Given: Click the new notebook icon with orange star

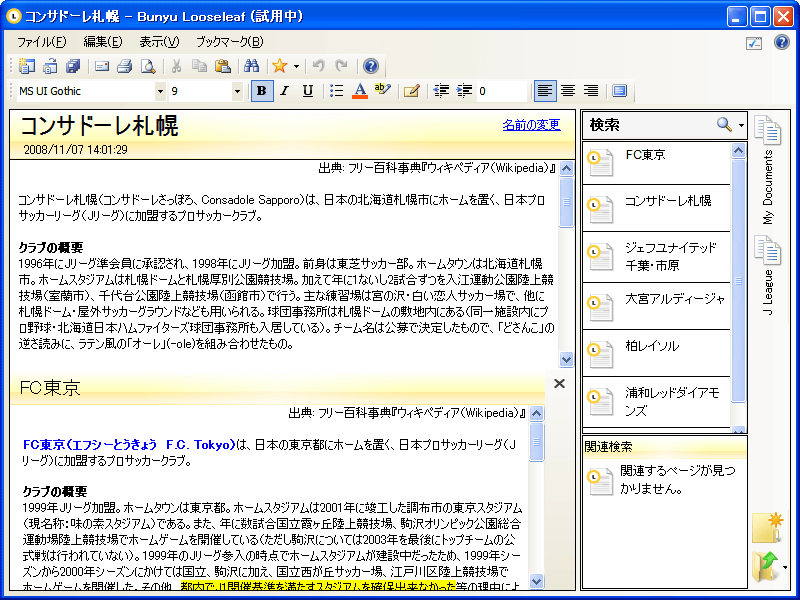Looking at the screenshot, I should (x=768, y=528).
